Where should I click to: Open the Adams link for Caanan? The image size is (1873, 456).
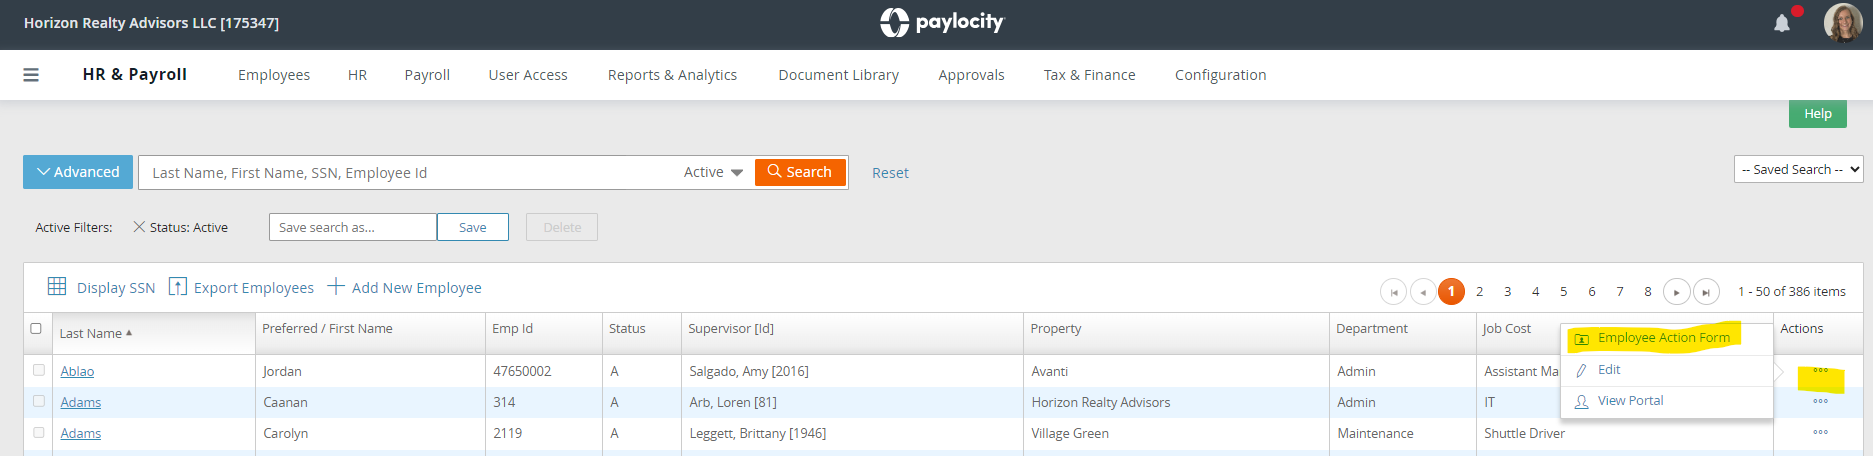pos(80,402)
